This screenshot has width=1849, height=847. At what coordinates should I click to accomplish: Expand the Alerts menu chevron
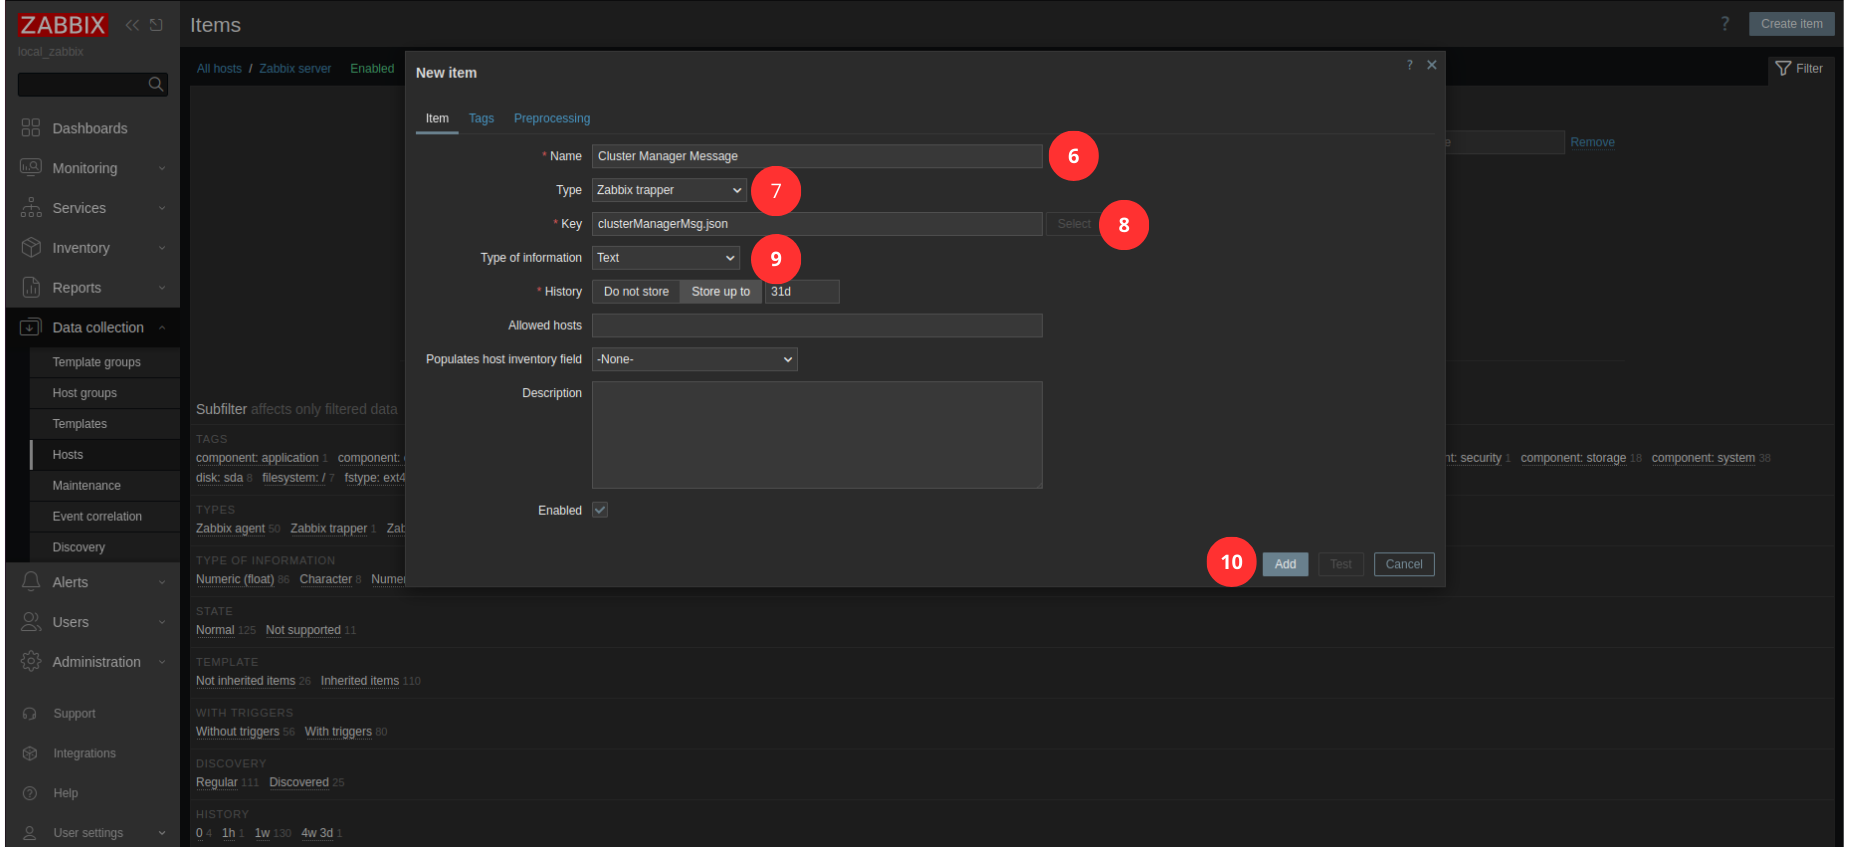coord(162,582)
